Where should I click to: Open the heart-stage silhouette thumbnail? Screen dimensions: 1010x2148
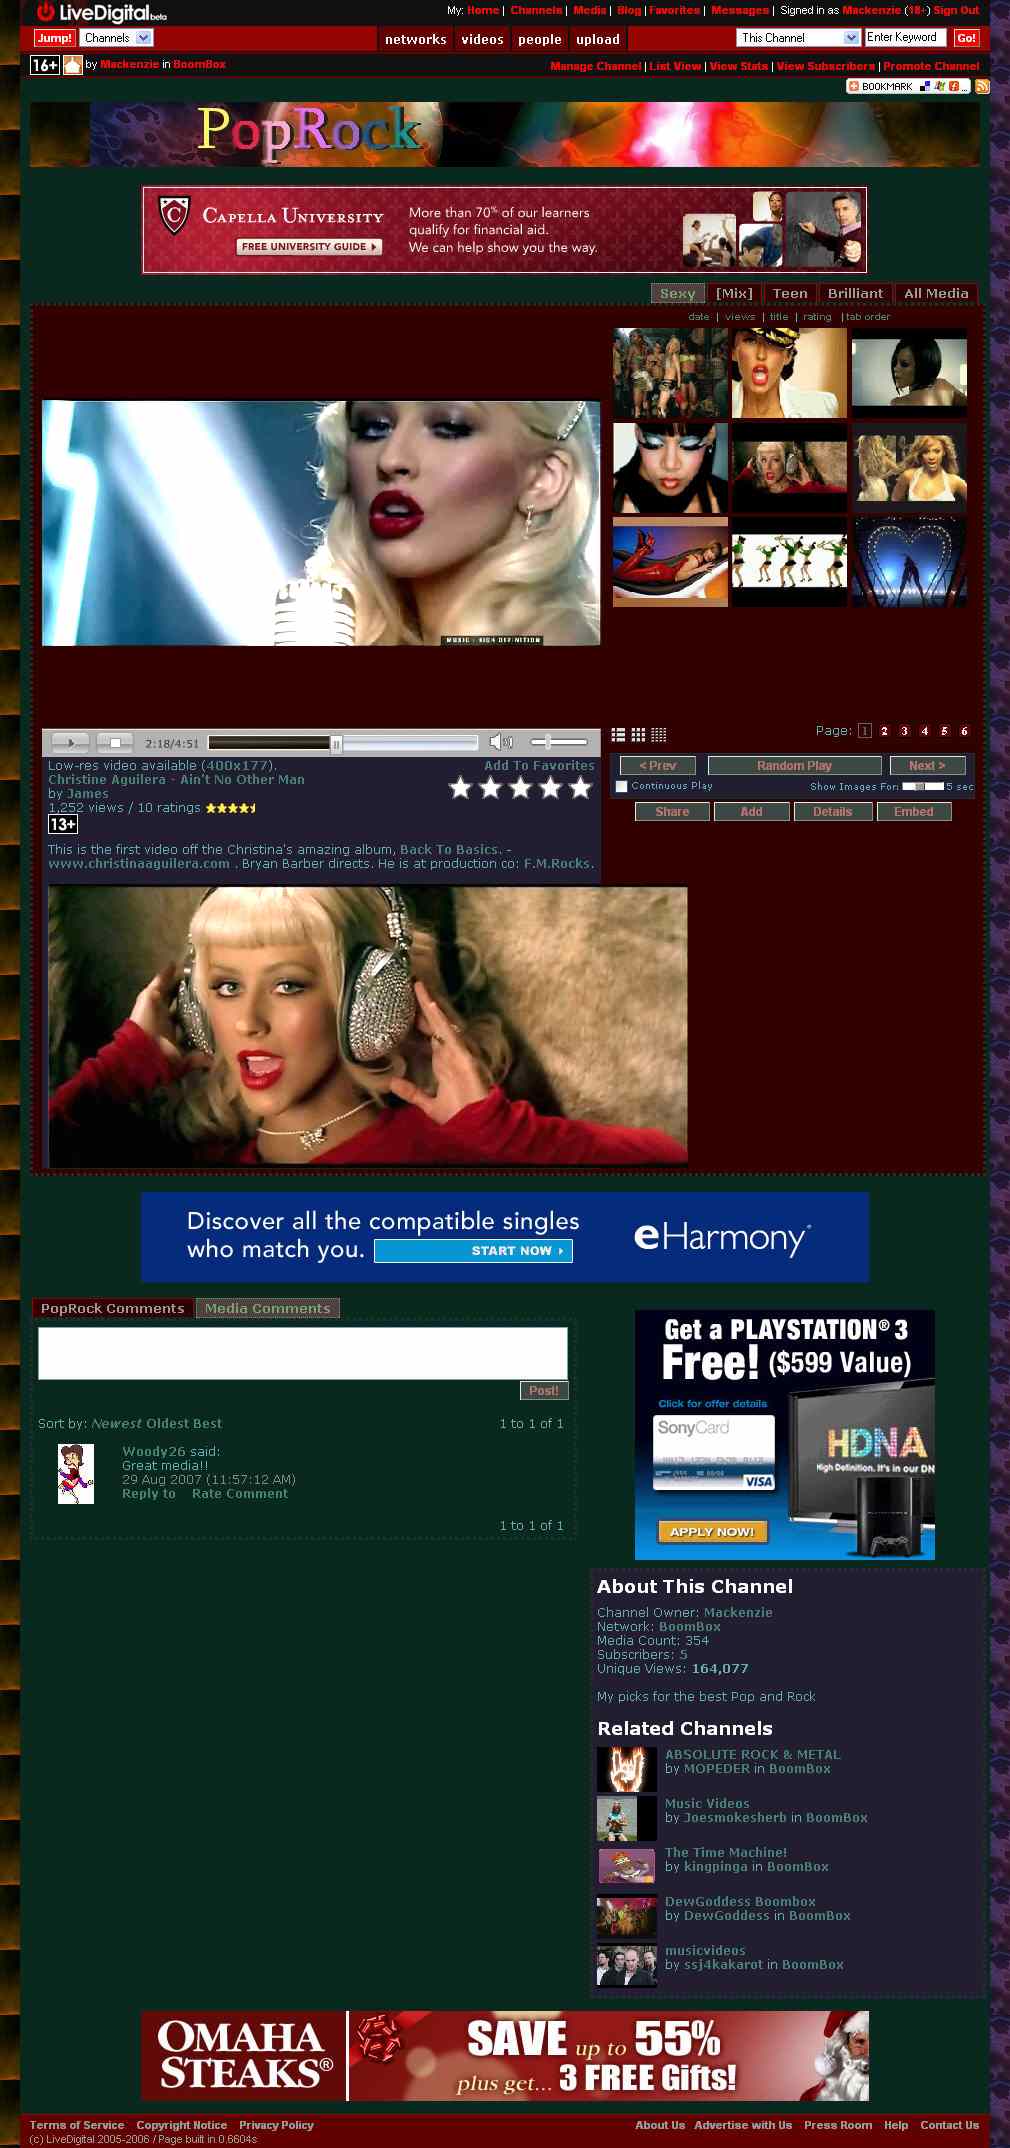tap(909, 561)
